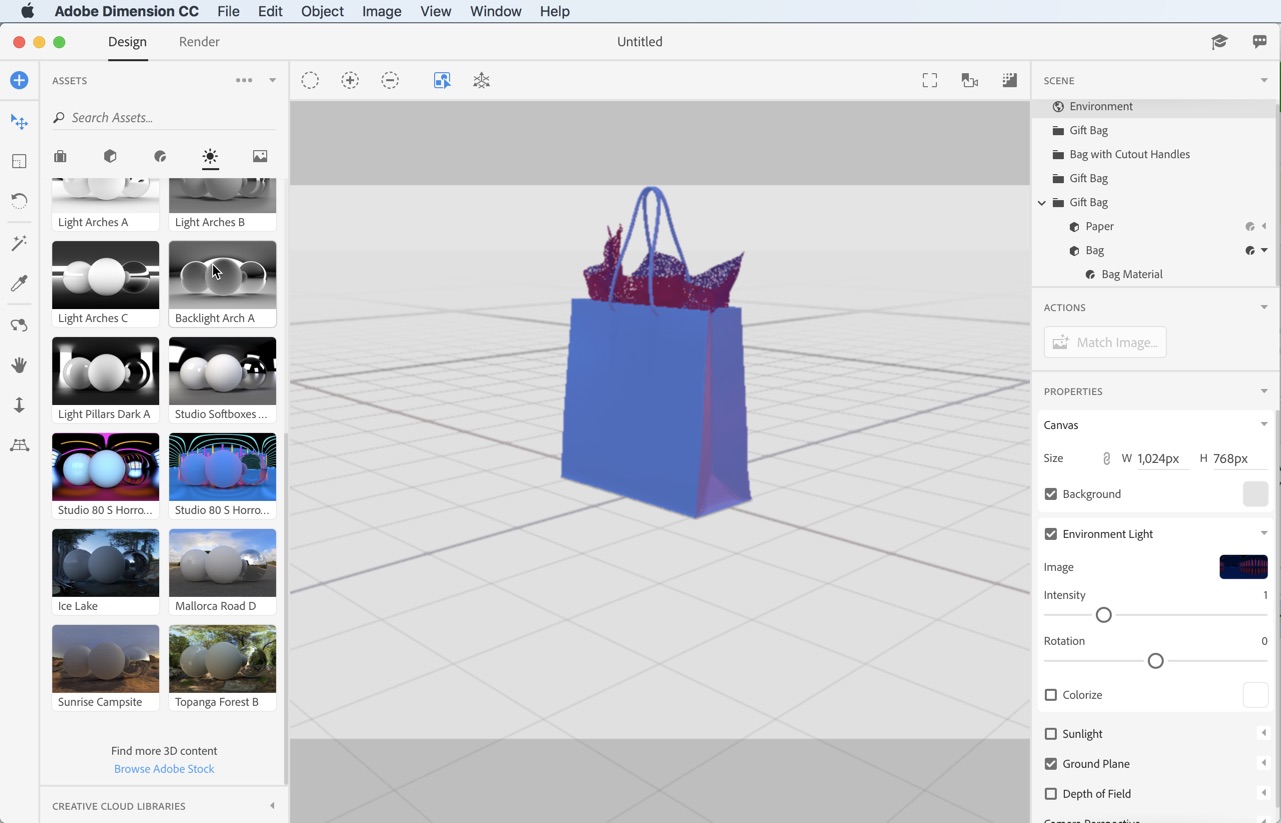The height and width of the screenshot is (823, 1281).
Task: Collapse the Creative Cloud Libraries panel
Action: (x=271, y=806)
